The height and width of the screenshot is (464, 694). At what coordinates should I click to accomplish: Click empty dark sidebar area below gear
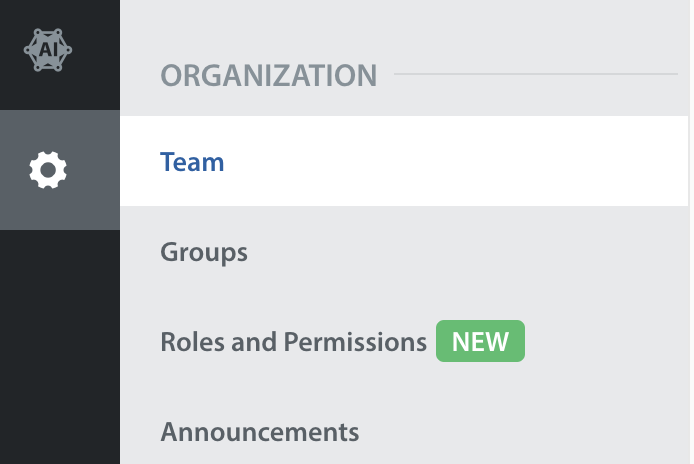coord(60,345)
